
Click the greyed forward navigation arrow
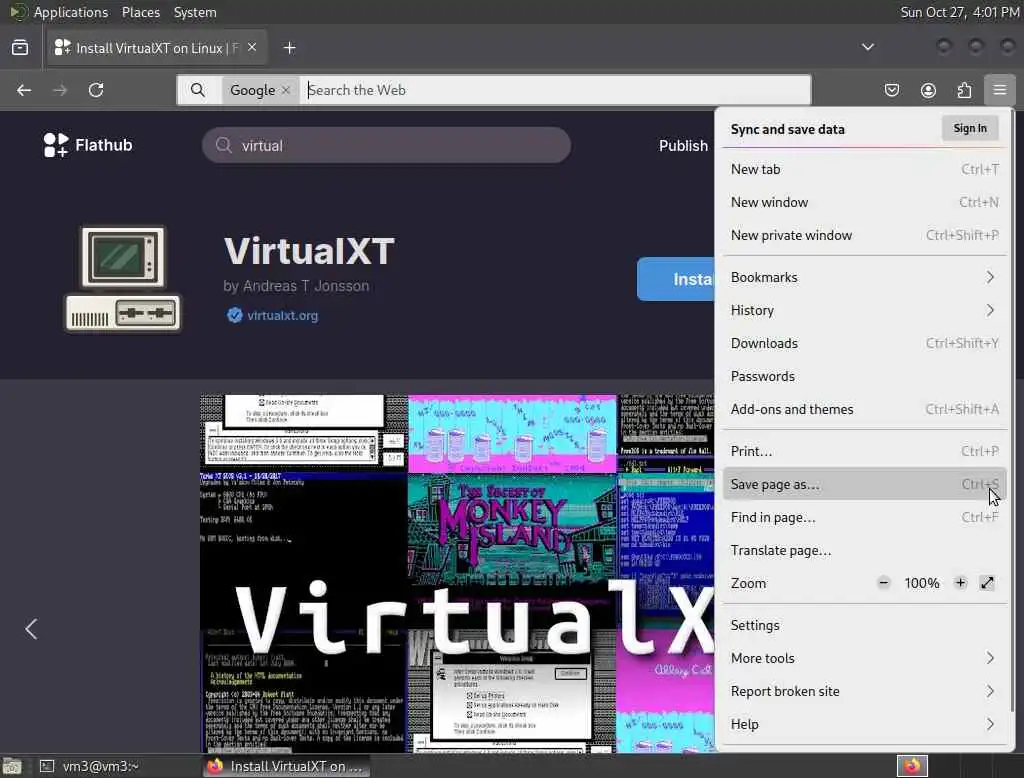tap(60, 90)
